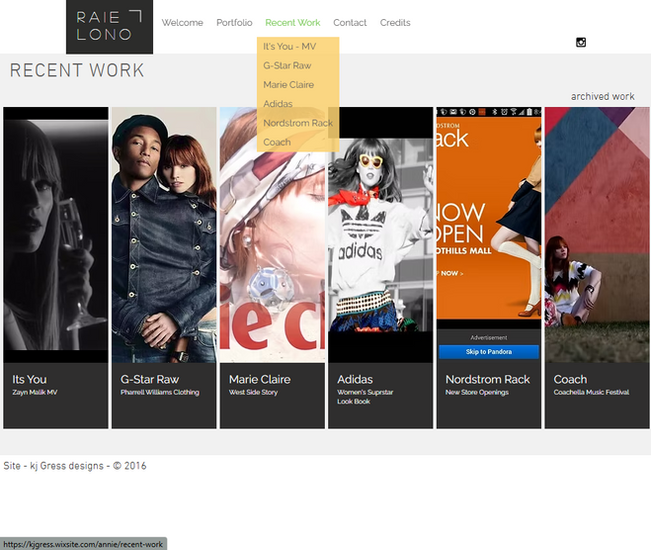Viewport: 651px width, 550px height.
Task: Click the West Side Story subtitle
Action: [x=253, y=392]
